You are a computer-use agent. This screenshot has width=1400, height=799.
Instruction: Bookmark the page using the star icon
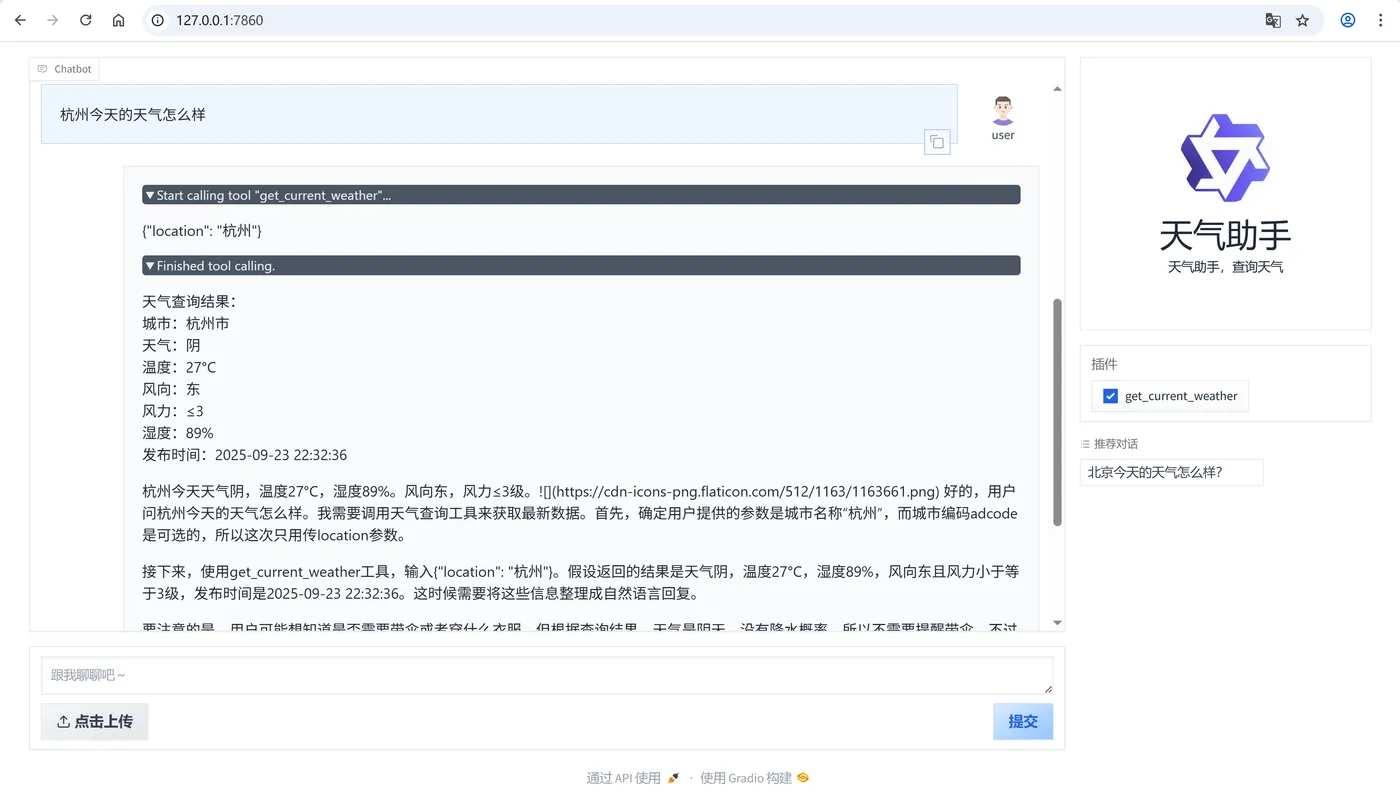tap(1301, 20)
